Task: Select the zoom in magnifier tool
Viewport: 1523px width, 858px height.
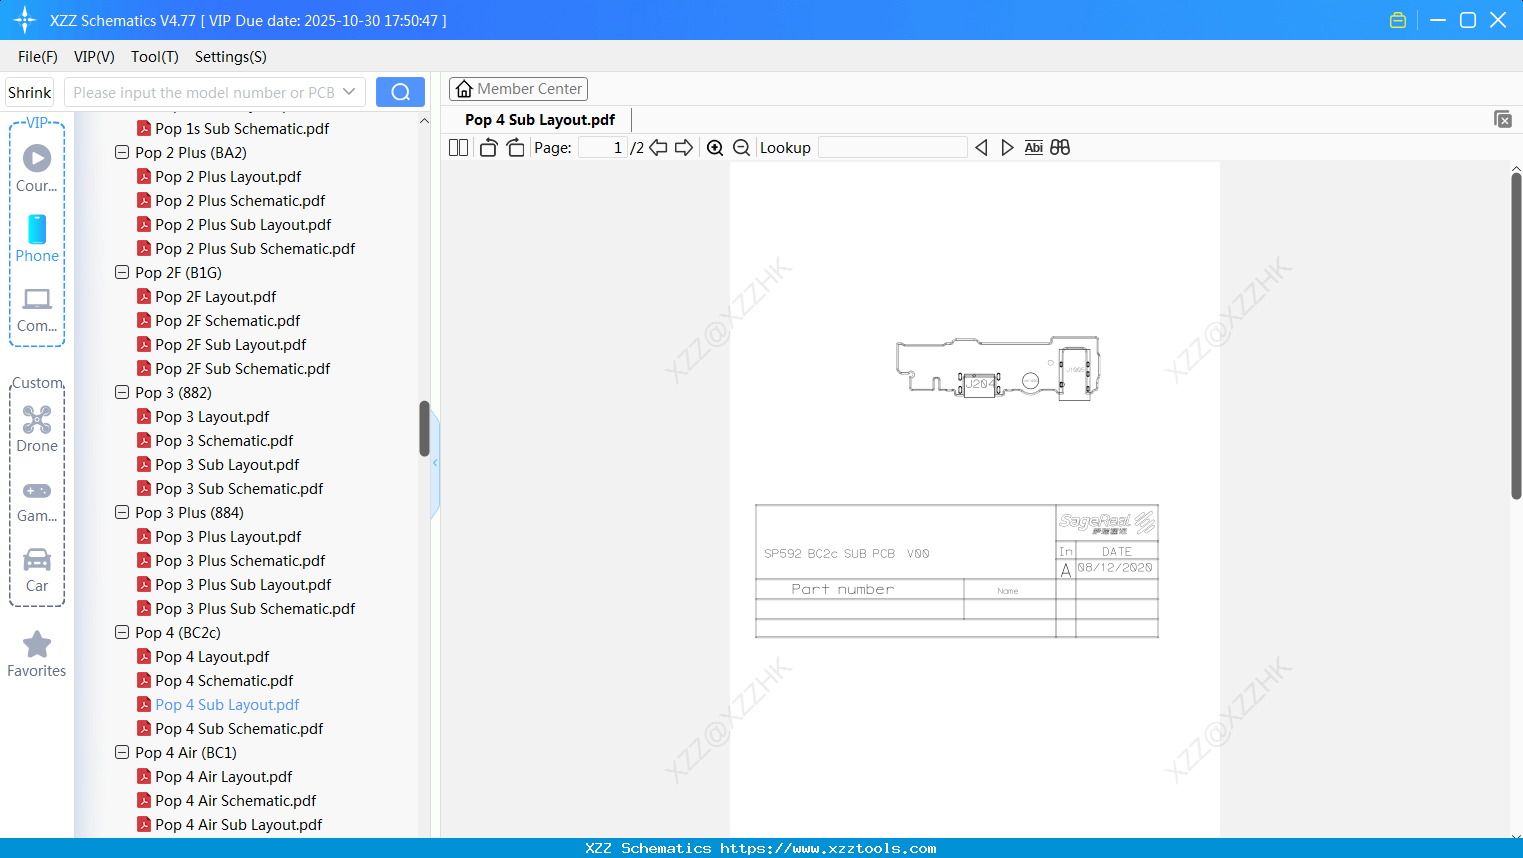Action: 715,147
